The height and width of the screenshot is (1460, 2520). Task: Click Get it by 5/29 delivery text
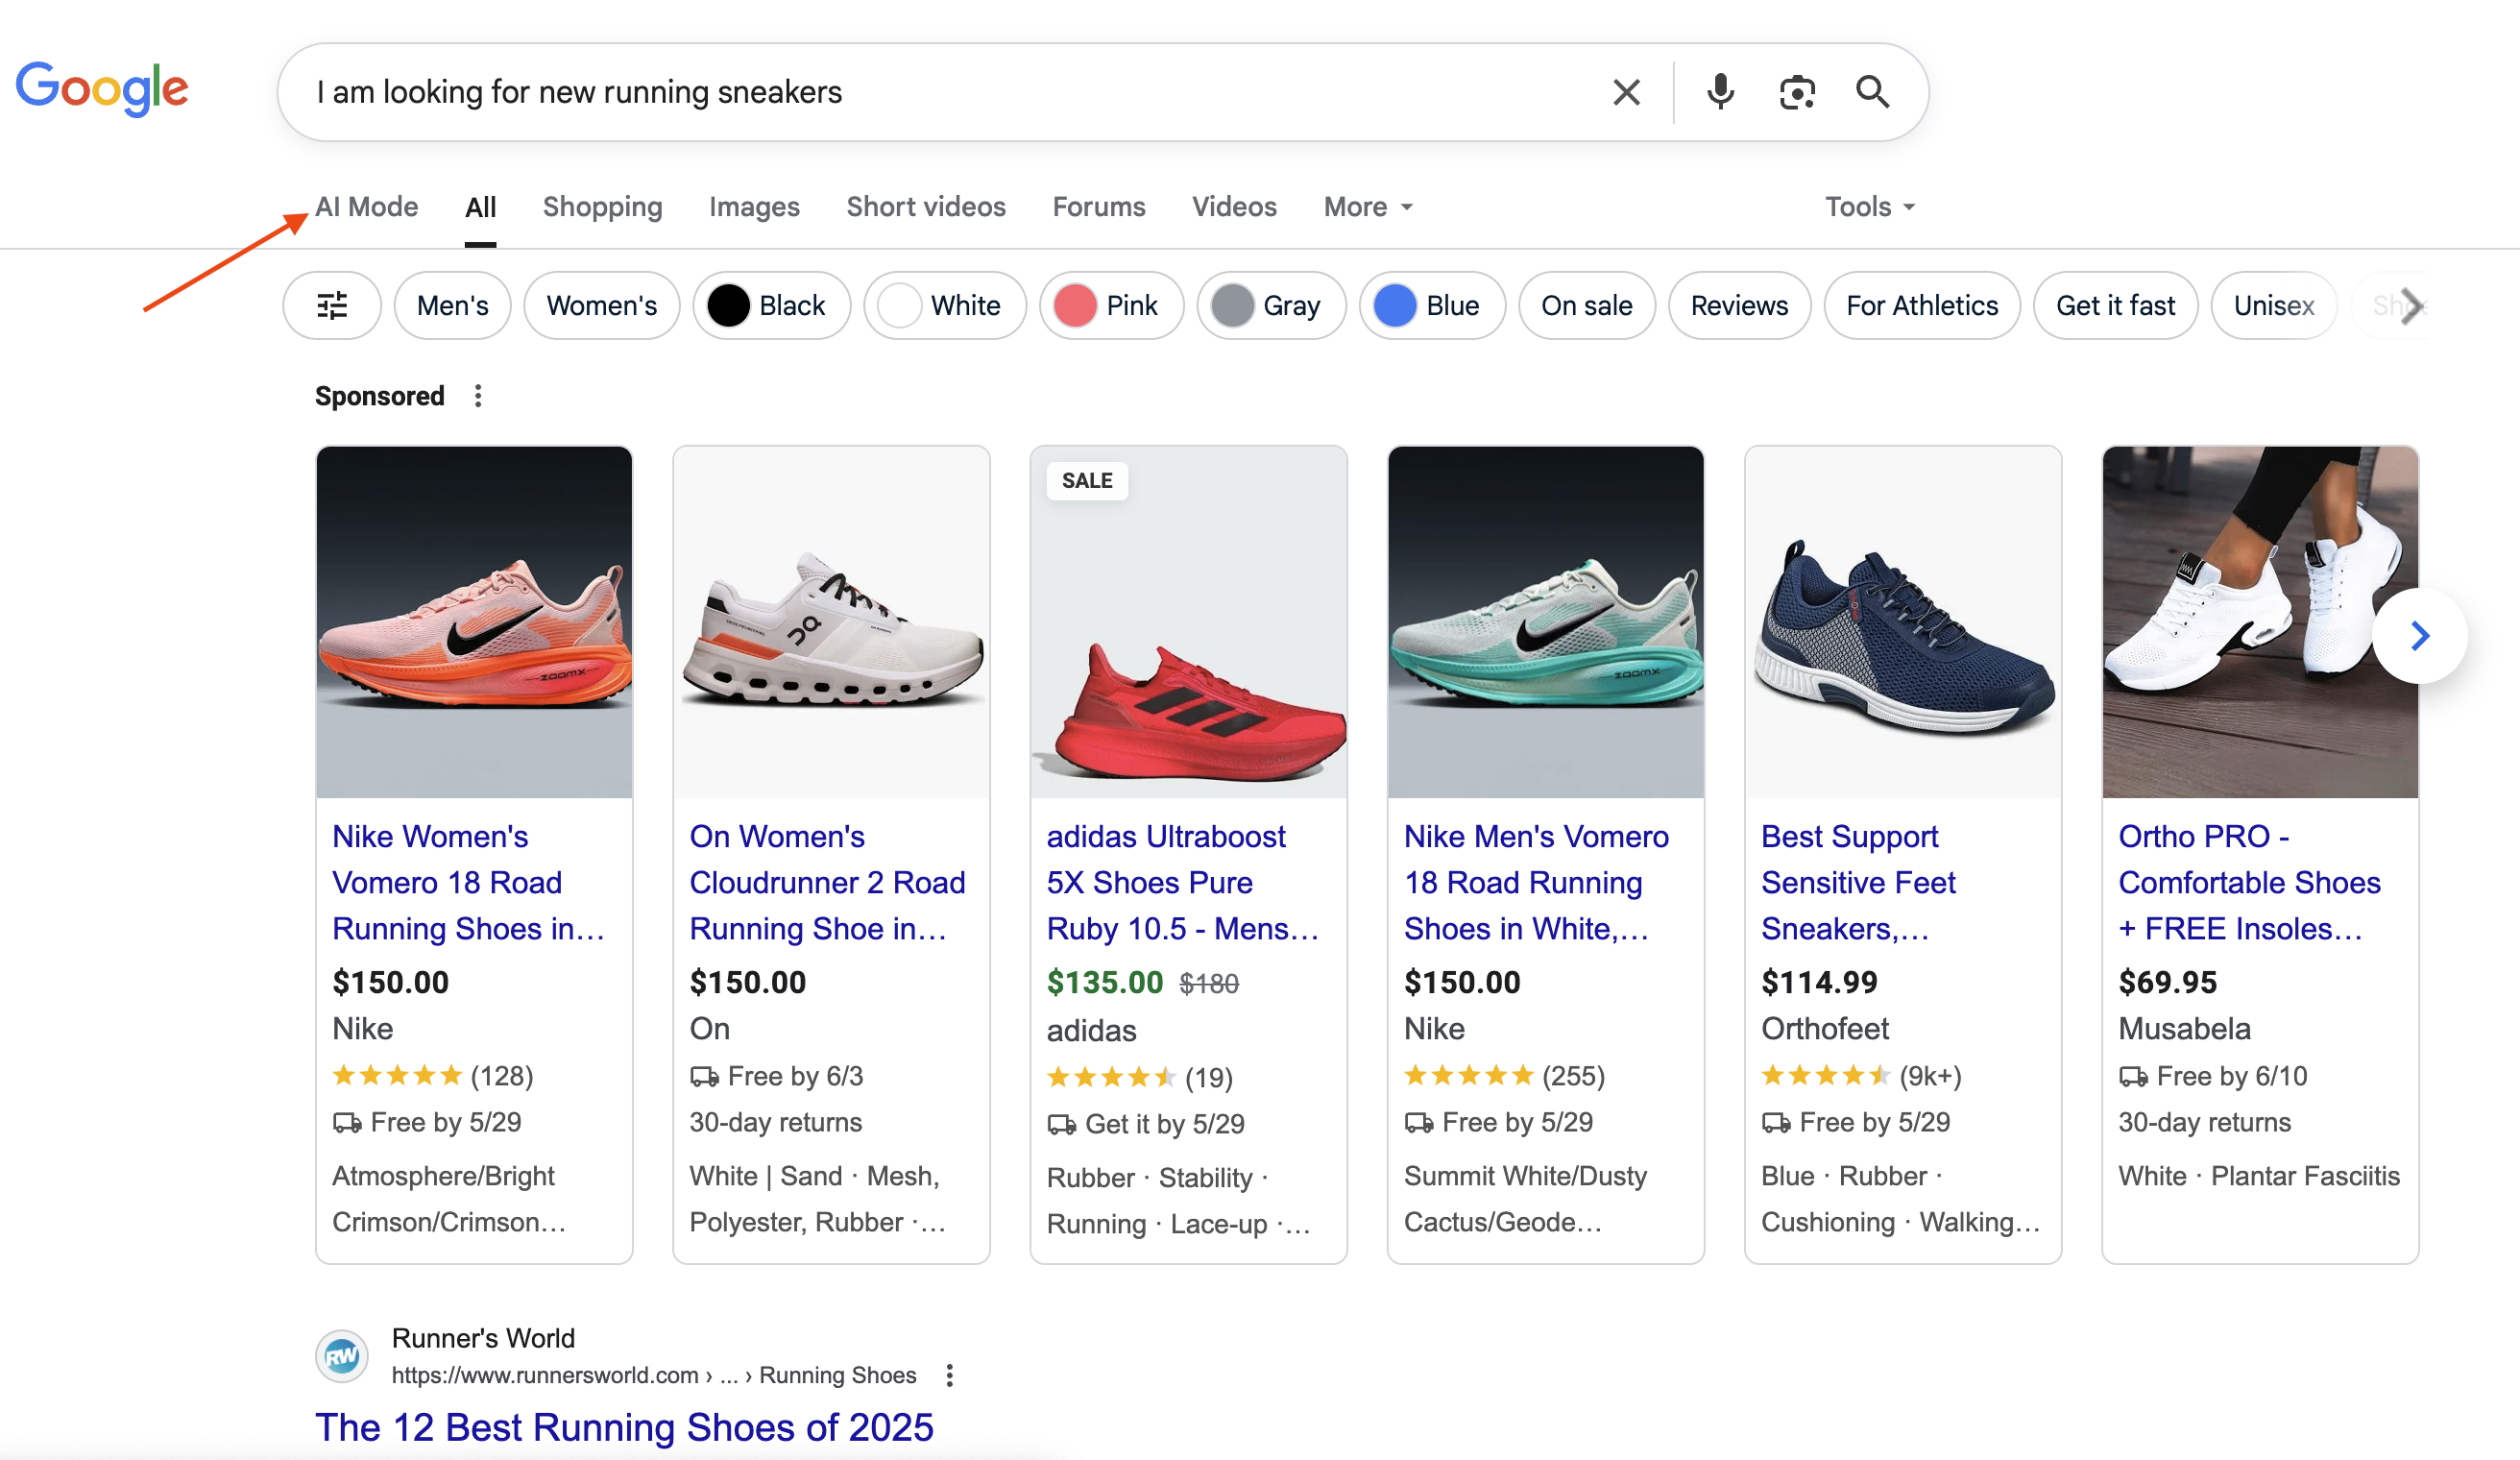(1164, 1124)
